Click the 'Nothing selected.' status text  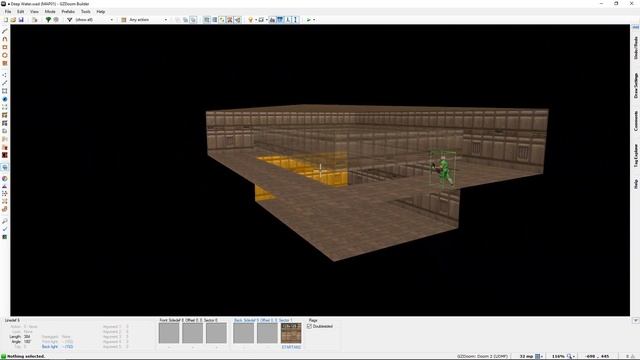(x=26, y=356)
